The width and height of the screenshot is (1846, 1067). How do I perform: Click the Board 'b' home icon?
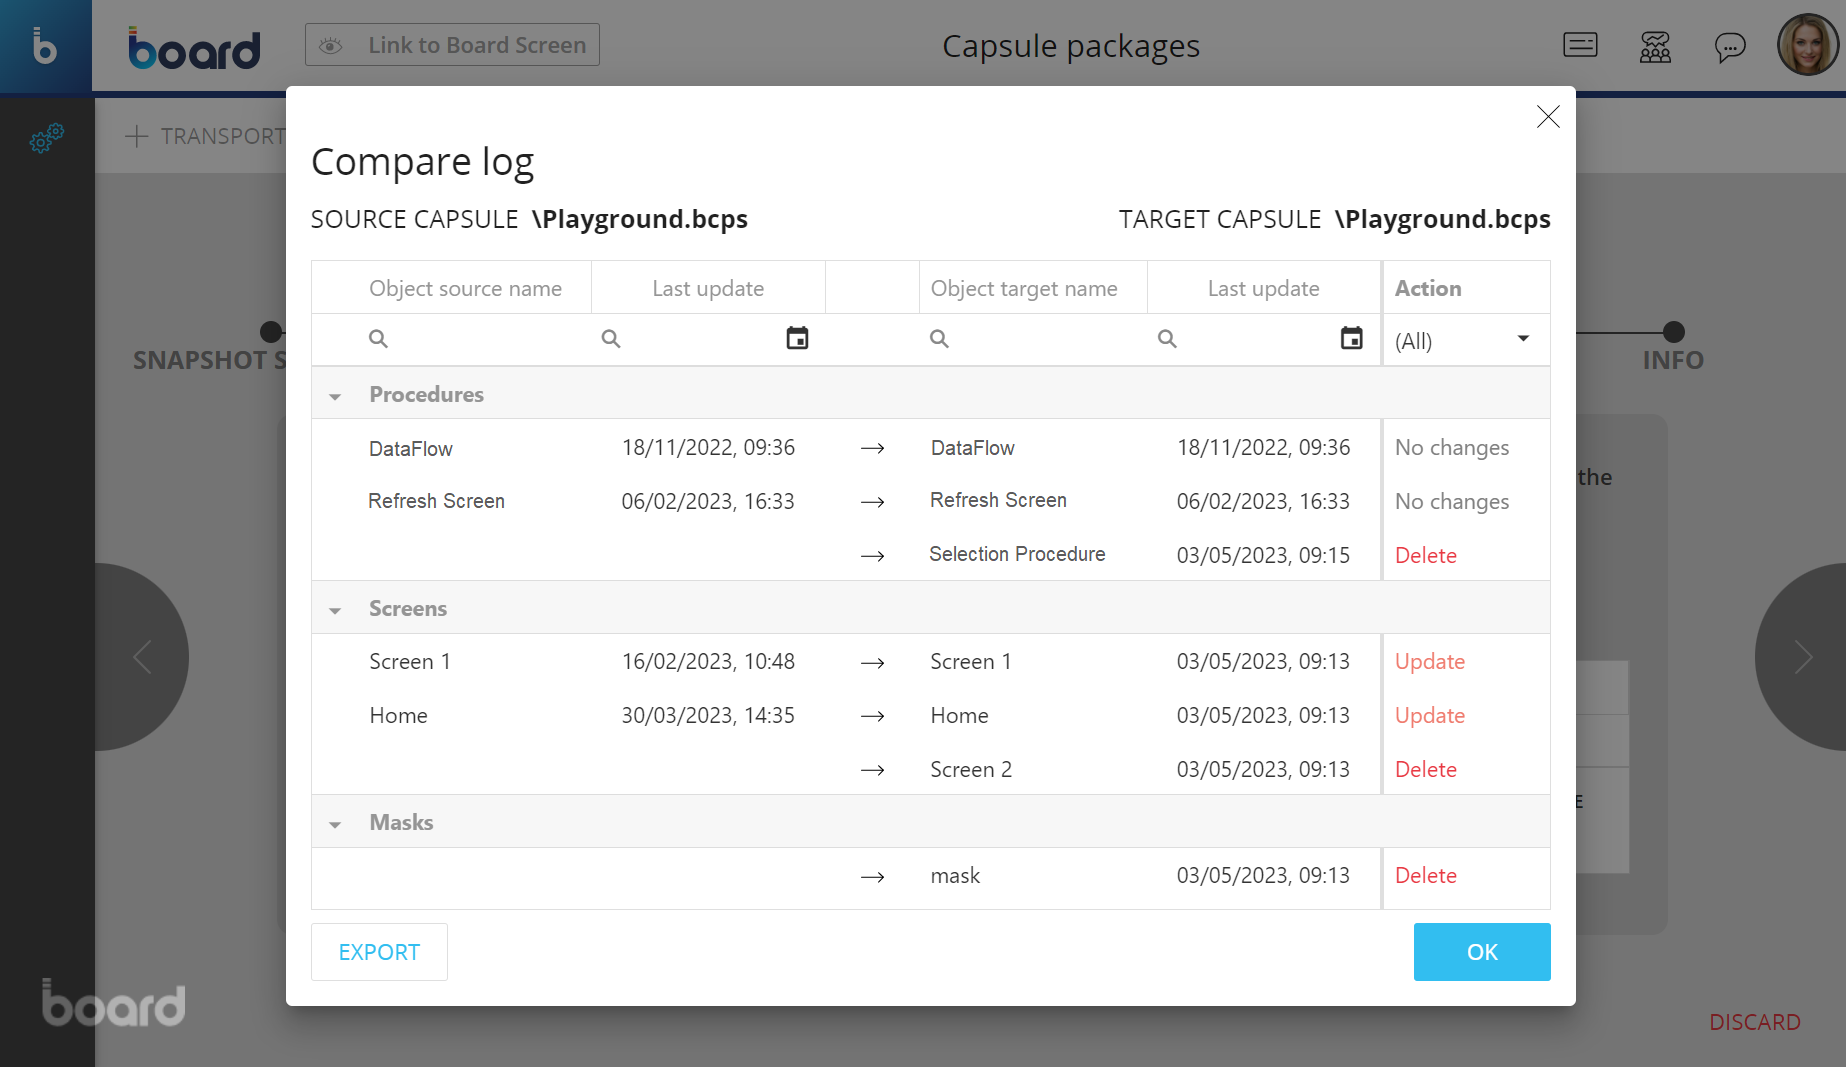coord(45,46)
